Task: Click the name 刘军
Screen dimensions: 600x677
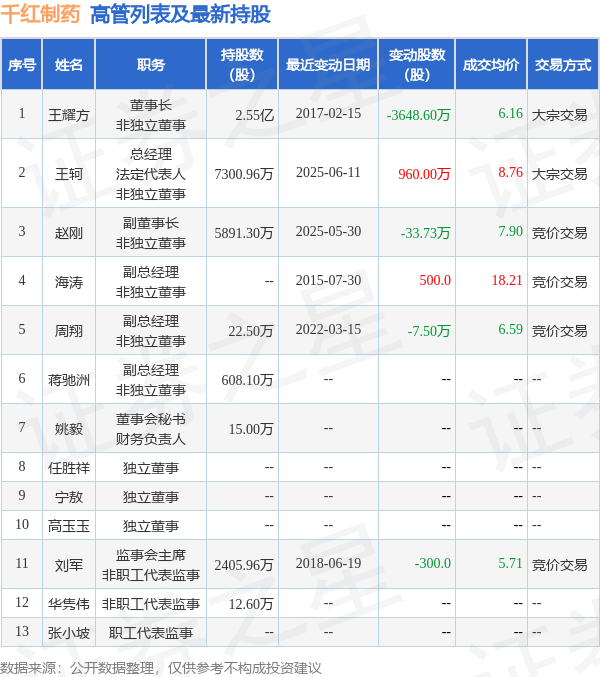Action: pos(69,565)
